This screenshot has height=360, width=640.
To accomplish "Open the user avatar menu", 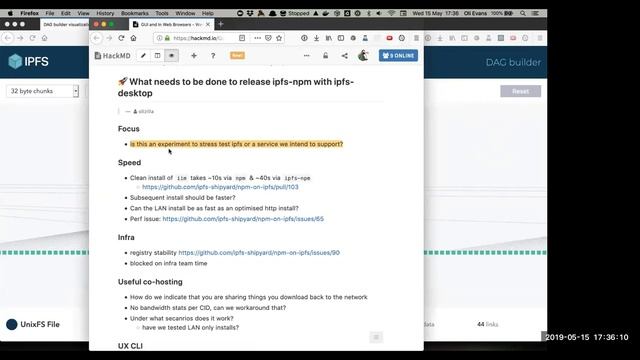I will [x=363, y=56].
